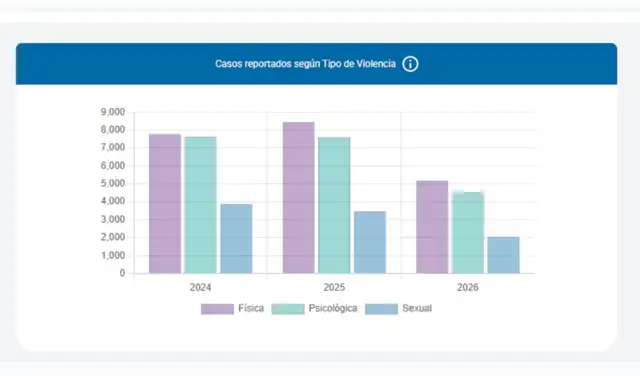
Task: Click the 2026 axis label
Action: 468,287
